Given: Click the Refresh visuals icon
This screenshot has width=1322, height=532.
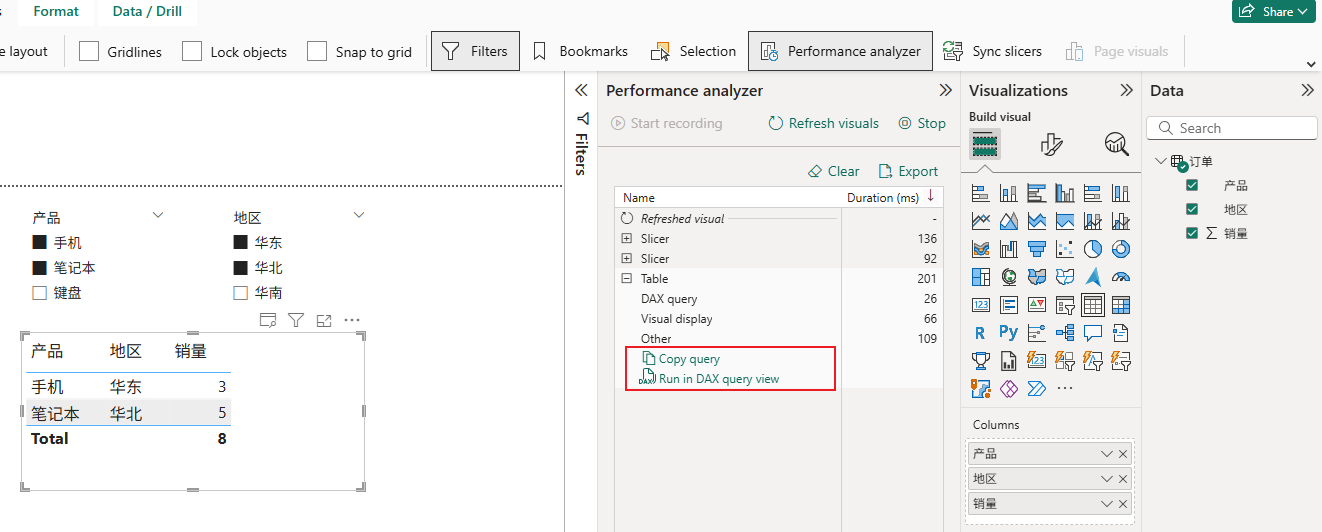Looking at the screenshot, I should 776,123.
